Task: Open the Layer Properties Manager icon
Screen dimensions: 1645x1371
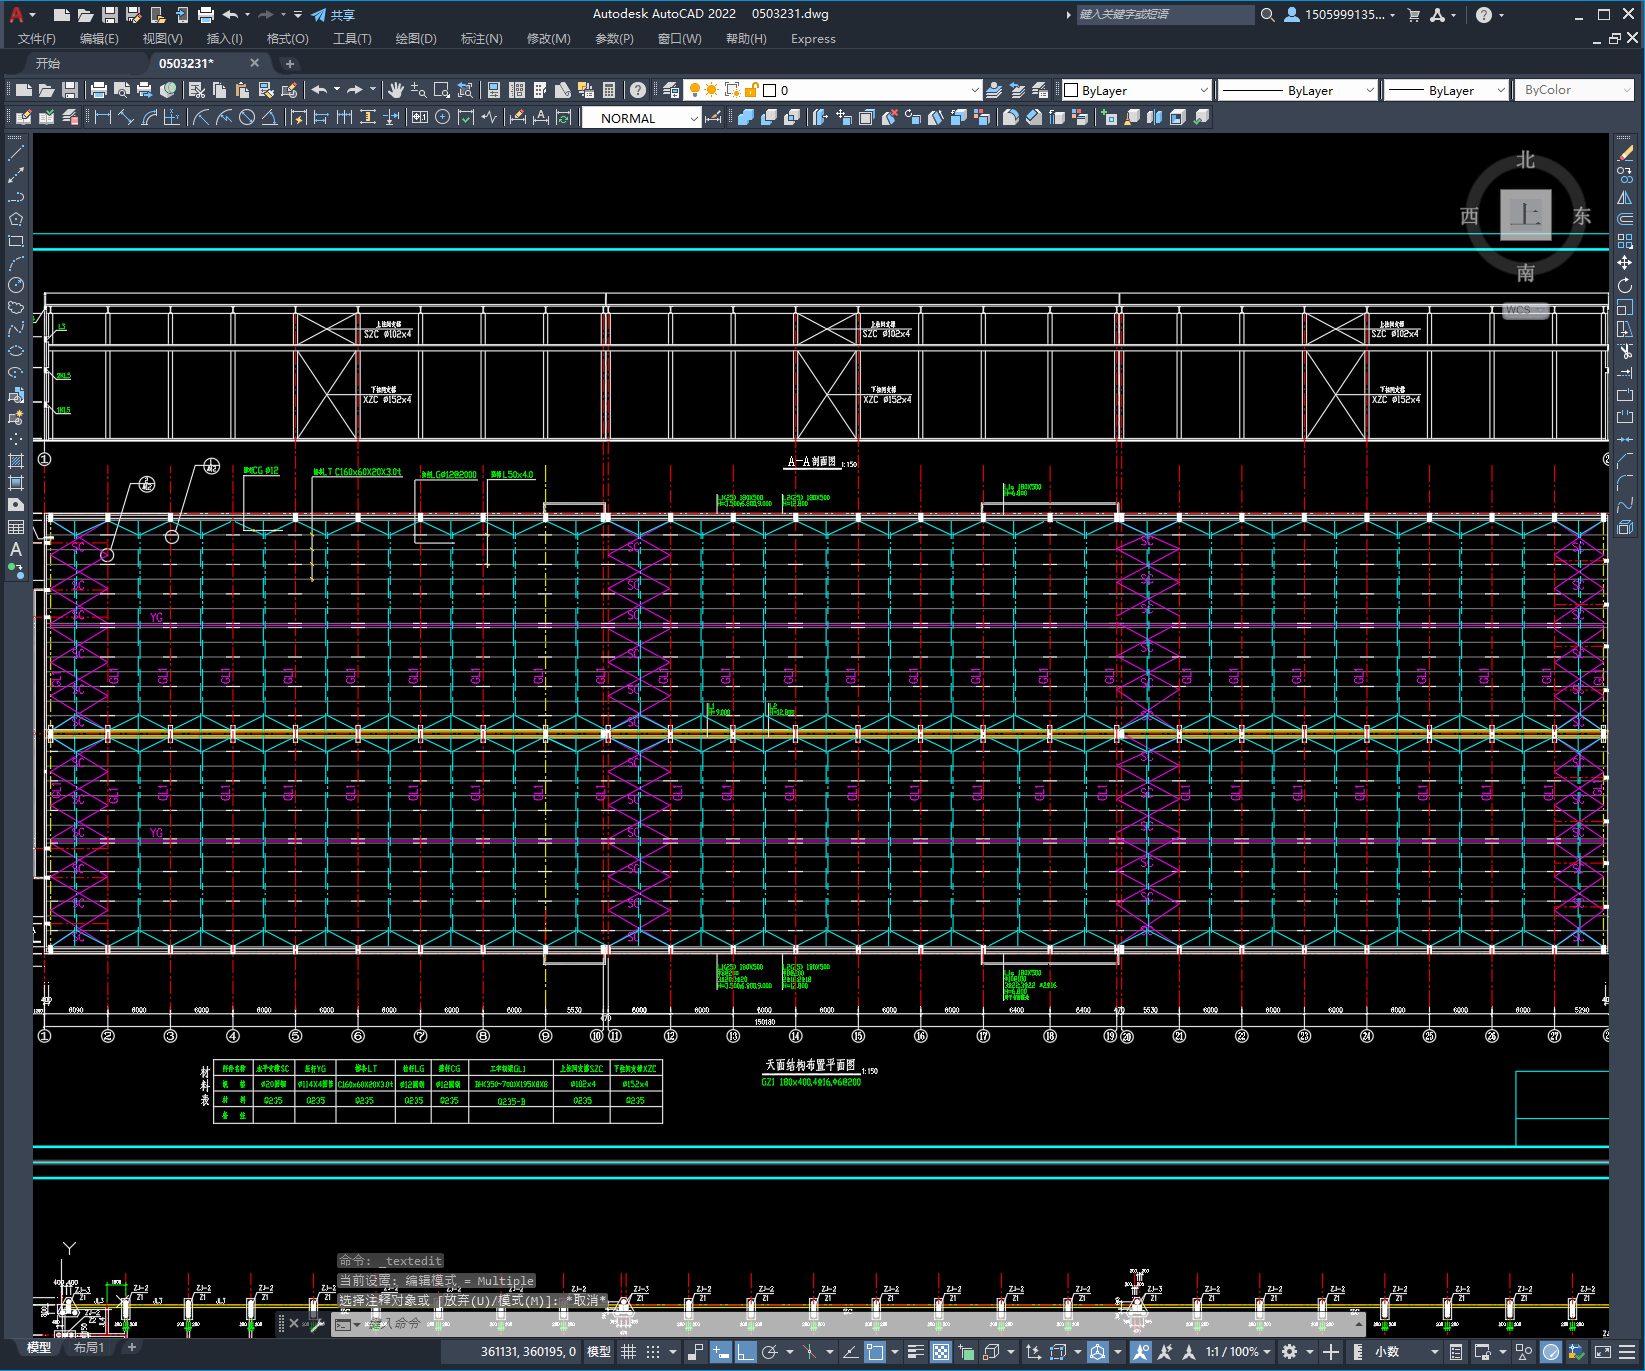Action: (671, 90)
